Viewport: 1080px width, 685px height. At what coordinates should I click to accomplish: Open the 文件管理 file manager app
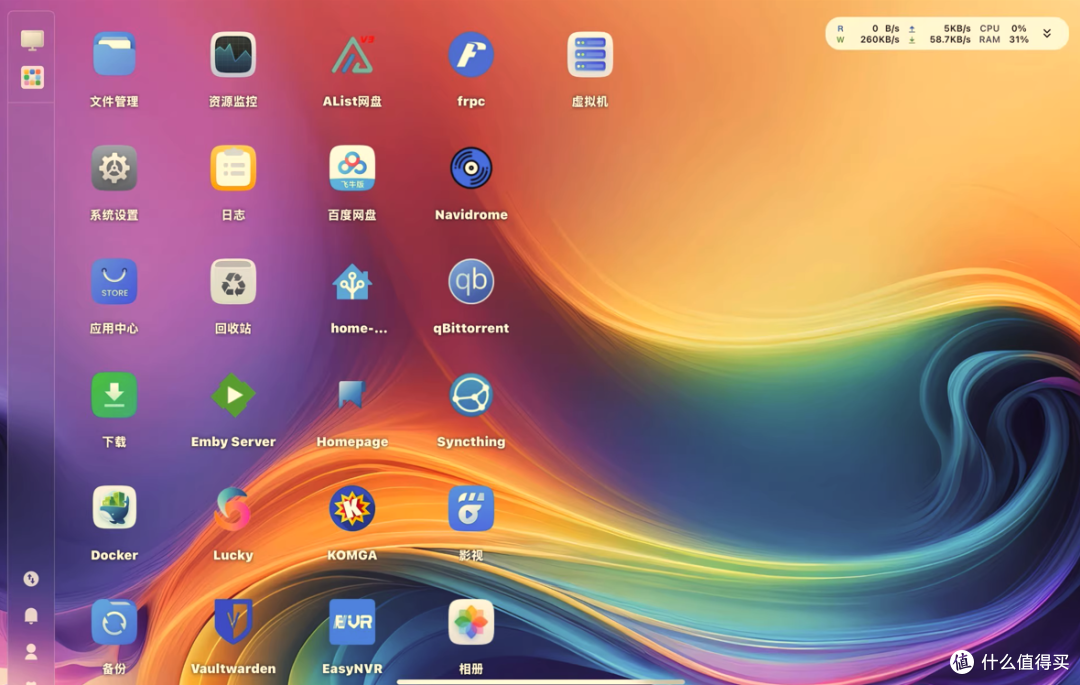[114, 54]
